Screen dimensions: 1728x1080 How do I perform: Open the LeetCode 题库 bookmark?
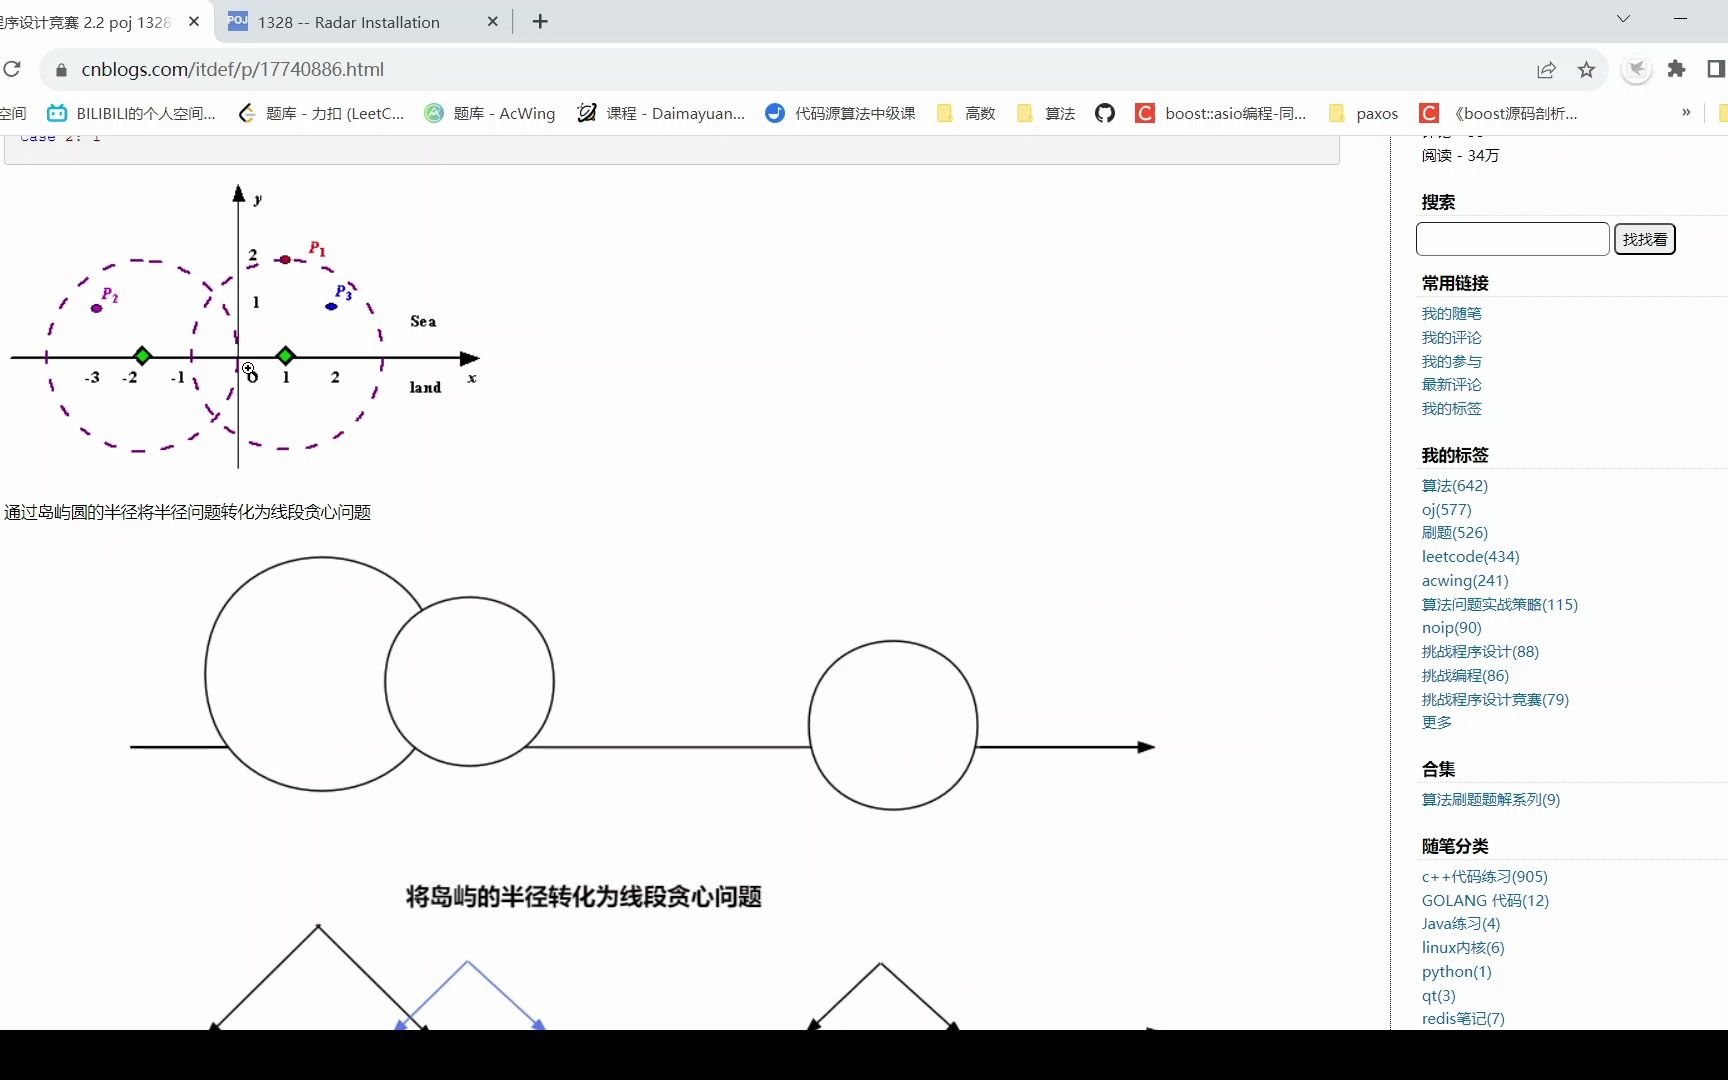[x=320, y=113]
